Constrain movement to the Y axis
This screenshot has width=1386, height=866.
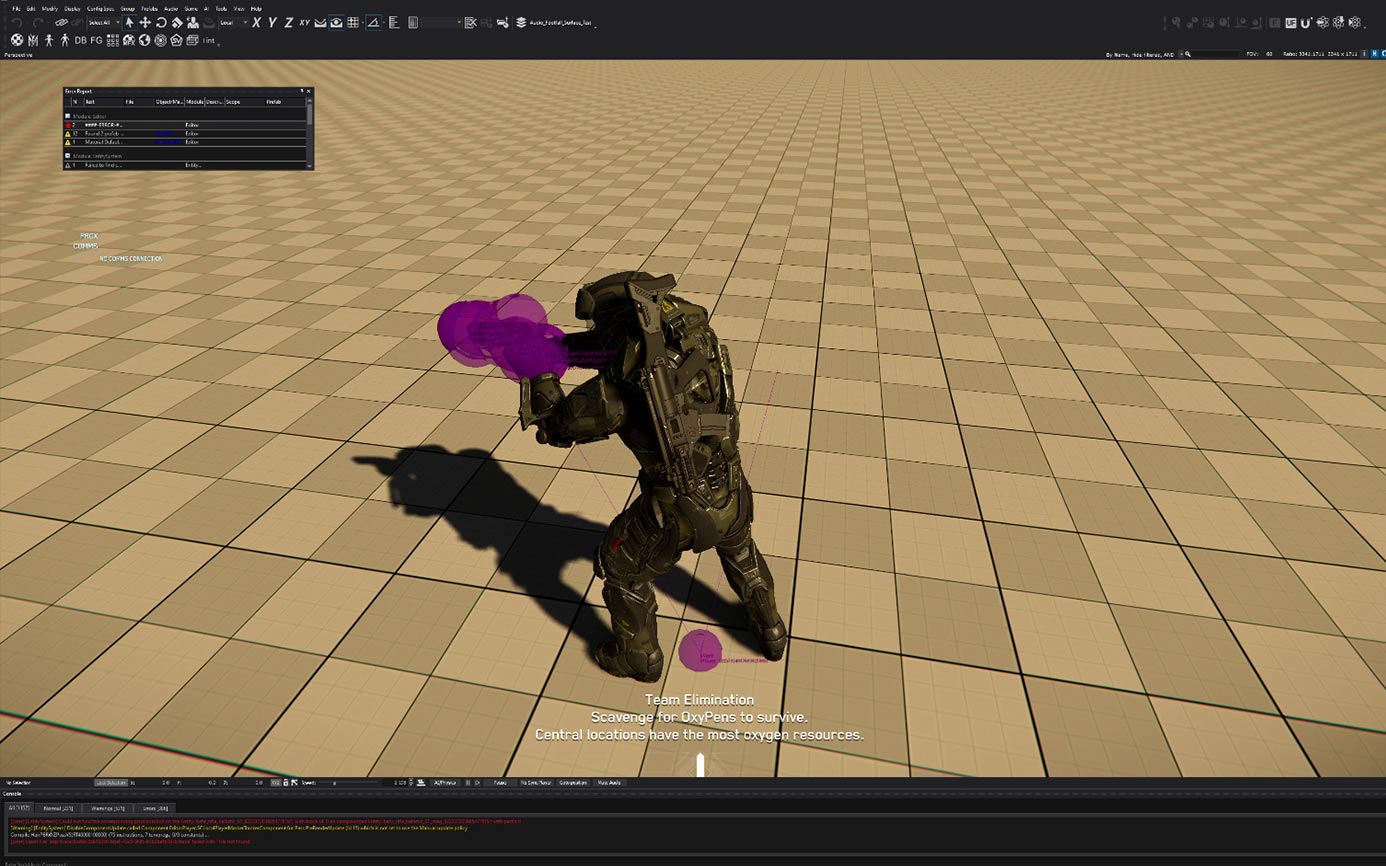(x=272, y=22)
